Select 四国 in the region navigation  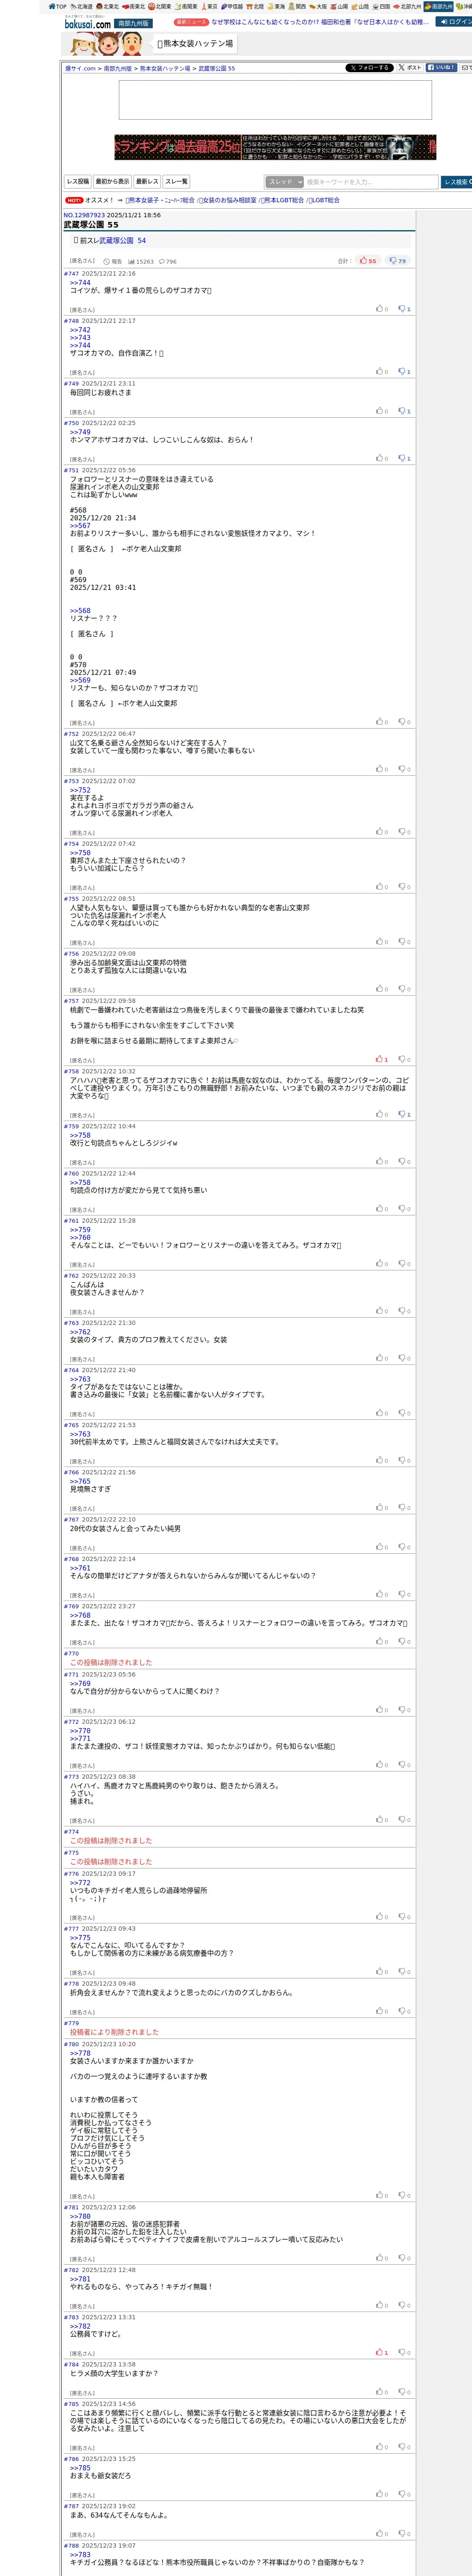(381, 6)
